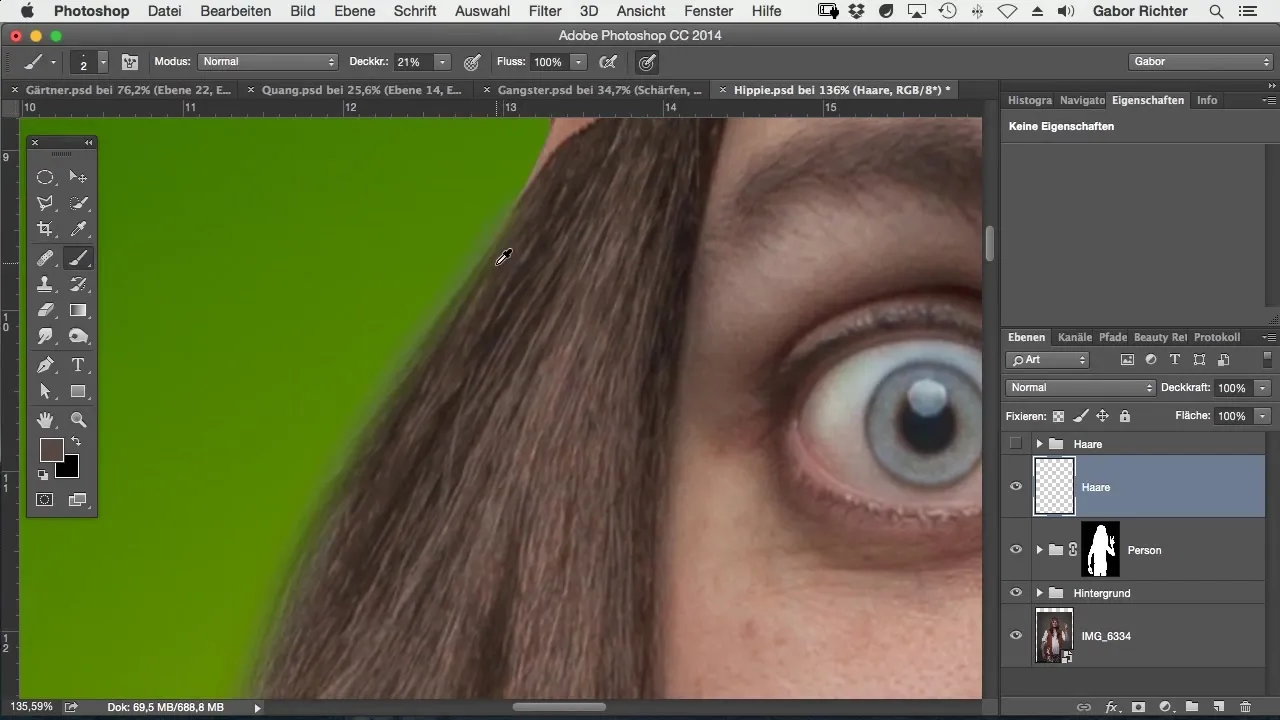Add a layer mask

click(1137, 707)
